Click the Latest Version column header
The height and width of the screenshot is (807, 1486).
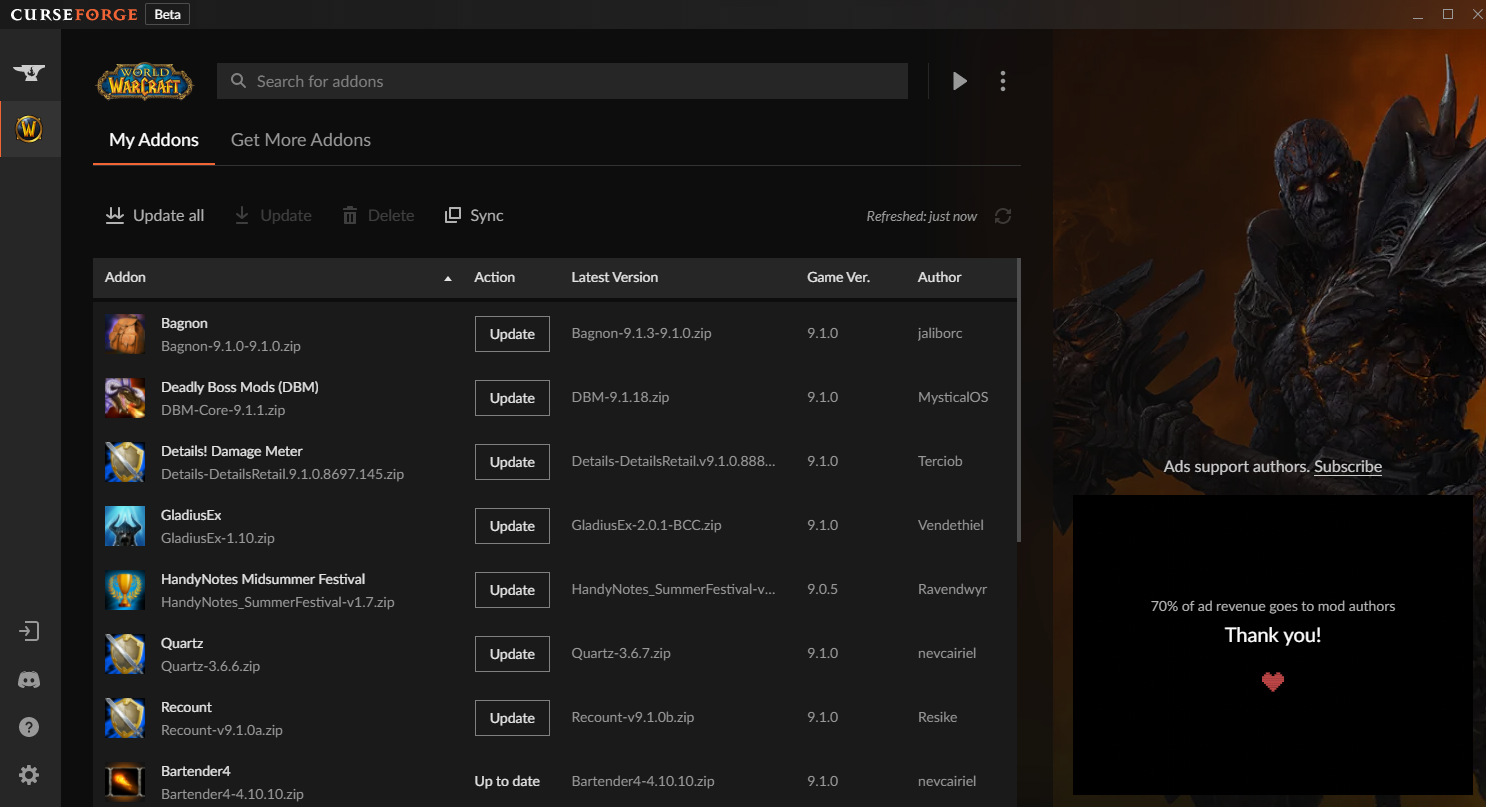(x=615, y=277)
